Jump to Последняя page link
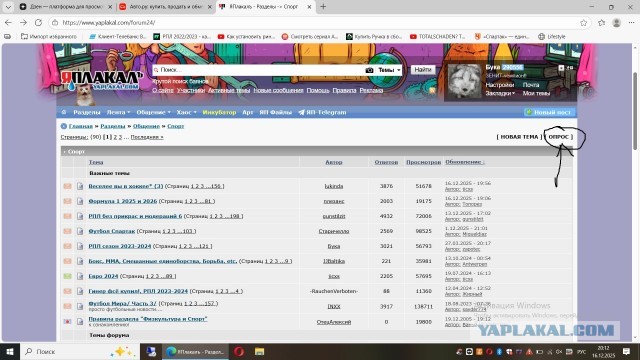 coord(147,137)
